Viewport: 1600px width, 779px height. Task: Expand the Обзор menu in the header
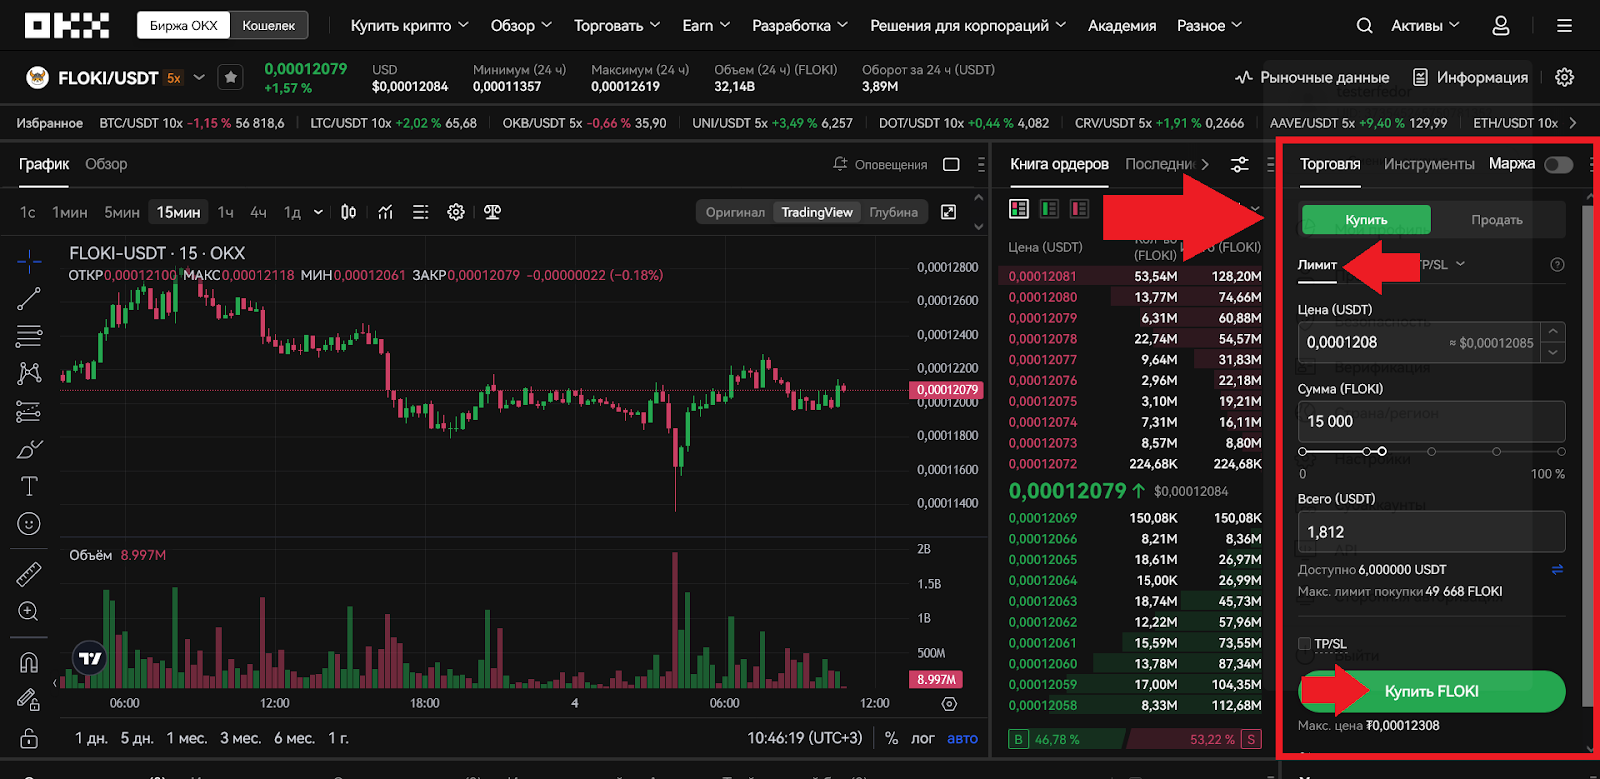point(521,26)
